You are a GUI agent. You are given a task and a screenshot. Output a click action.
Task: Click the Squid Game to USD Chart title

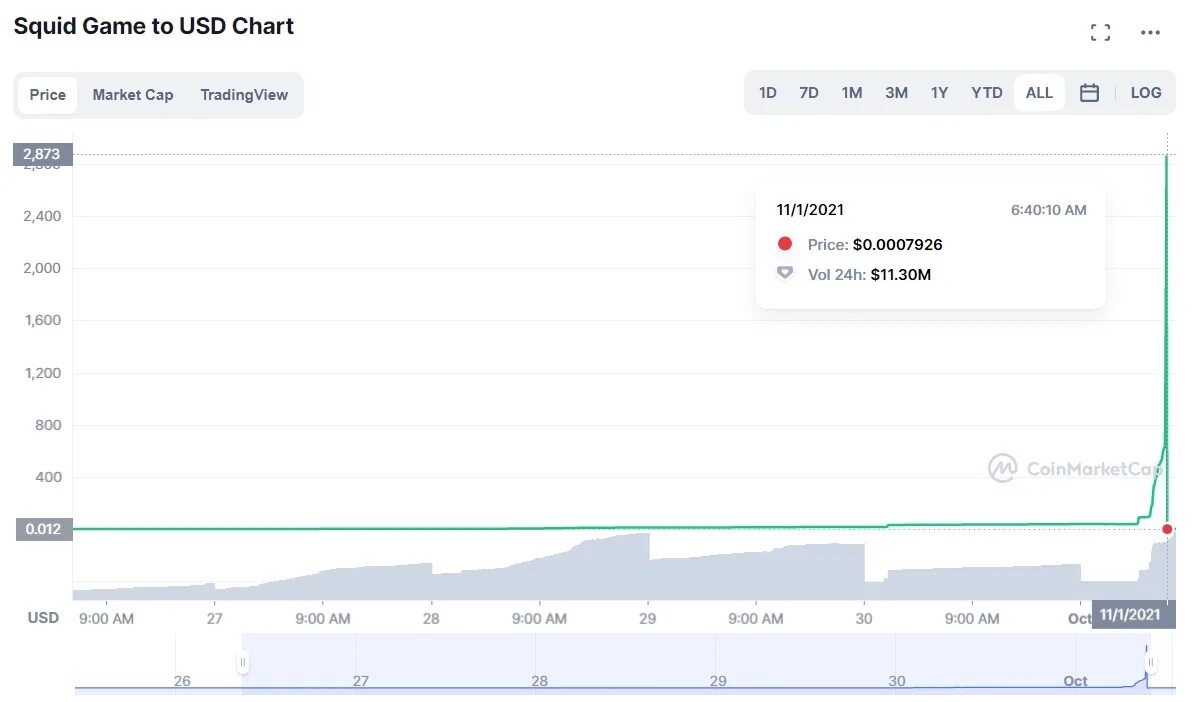click(154, 26)
